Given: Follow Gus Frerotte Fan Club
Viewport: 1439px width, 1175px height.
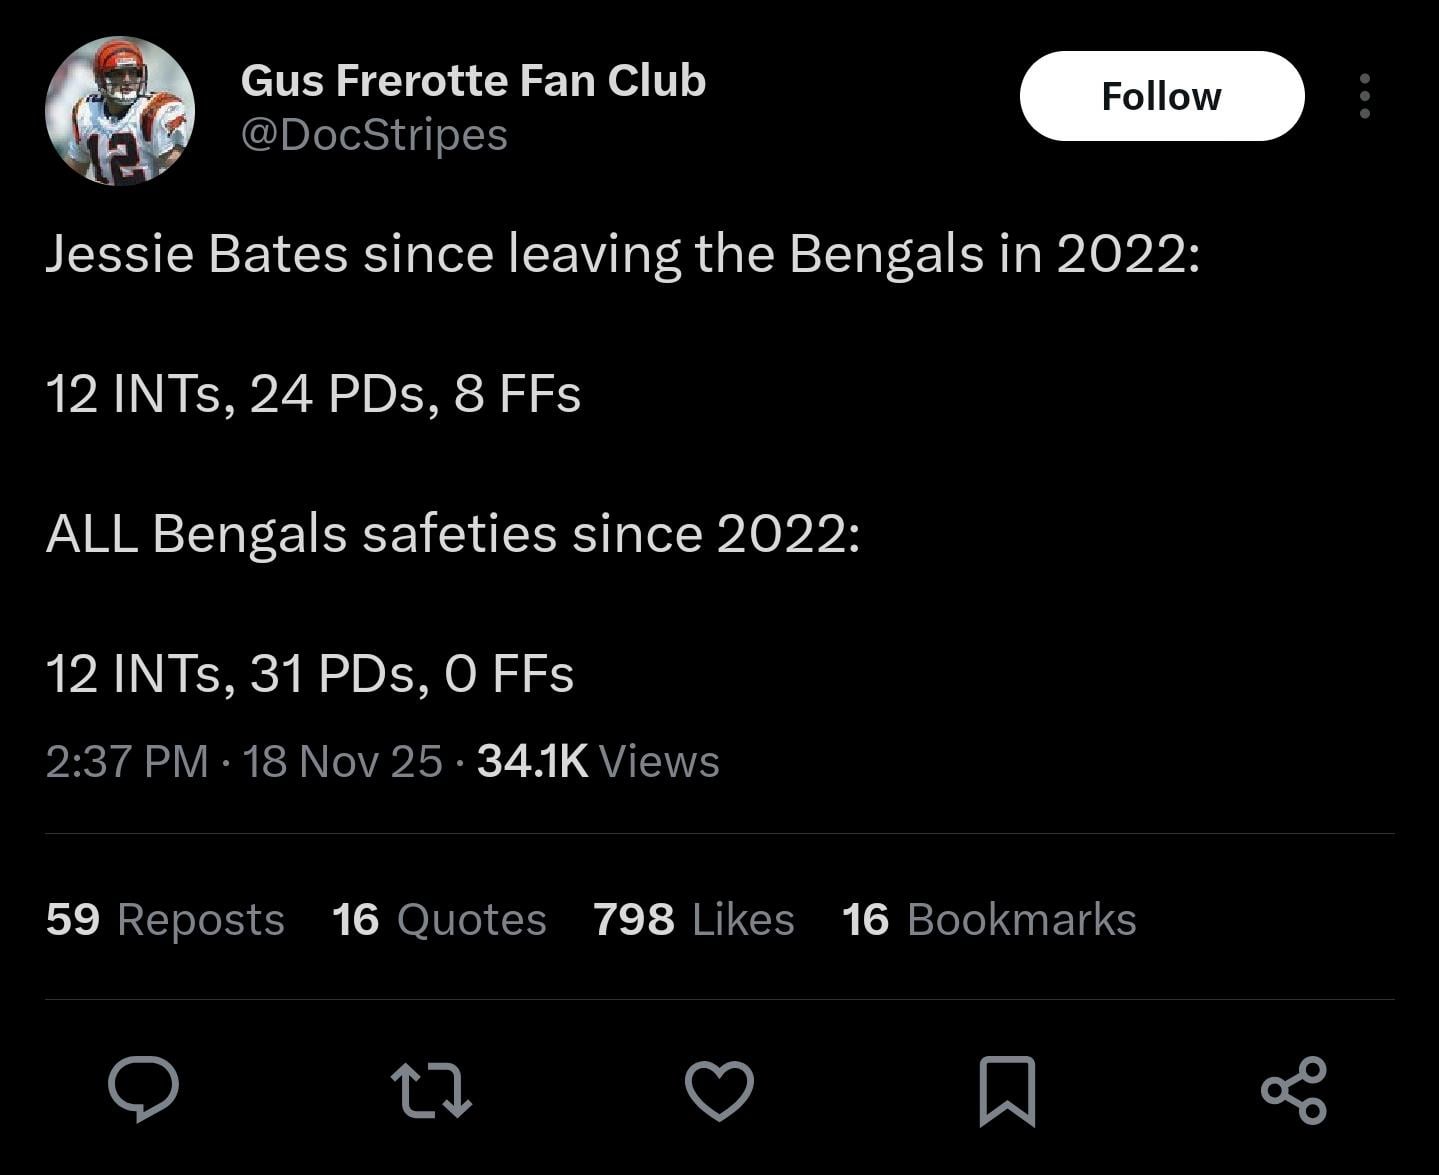Looking at the screenshot, I should (x=1161, y=96).
